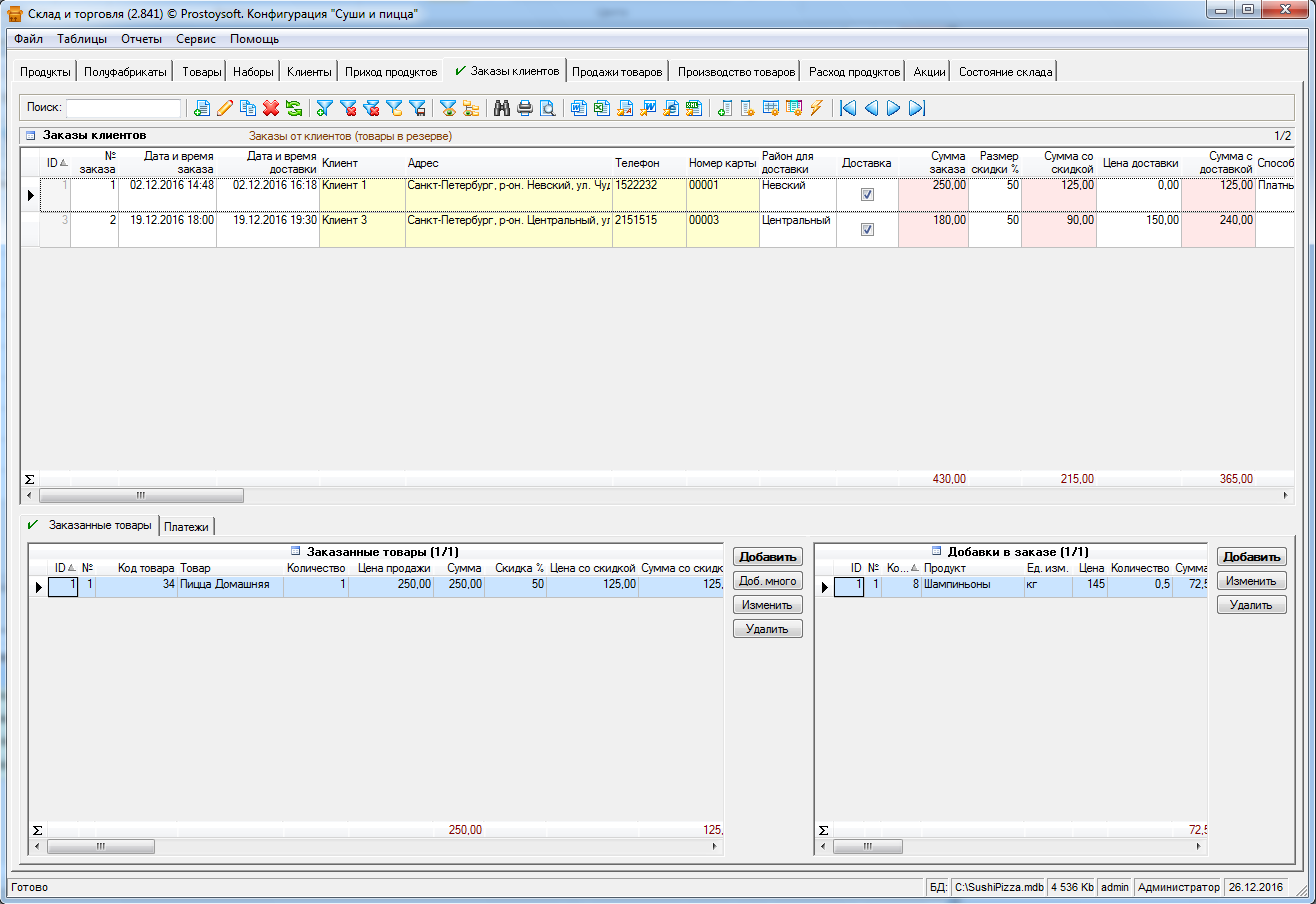
Task: Click the main orders table horizontal scrollbar
Action: 141,495
